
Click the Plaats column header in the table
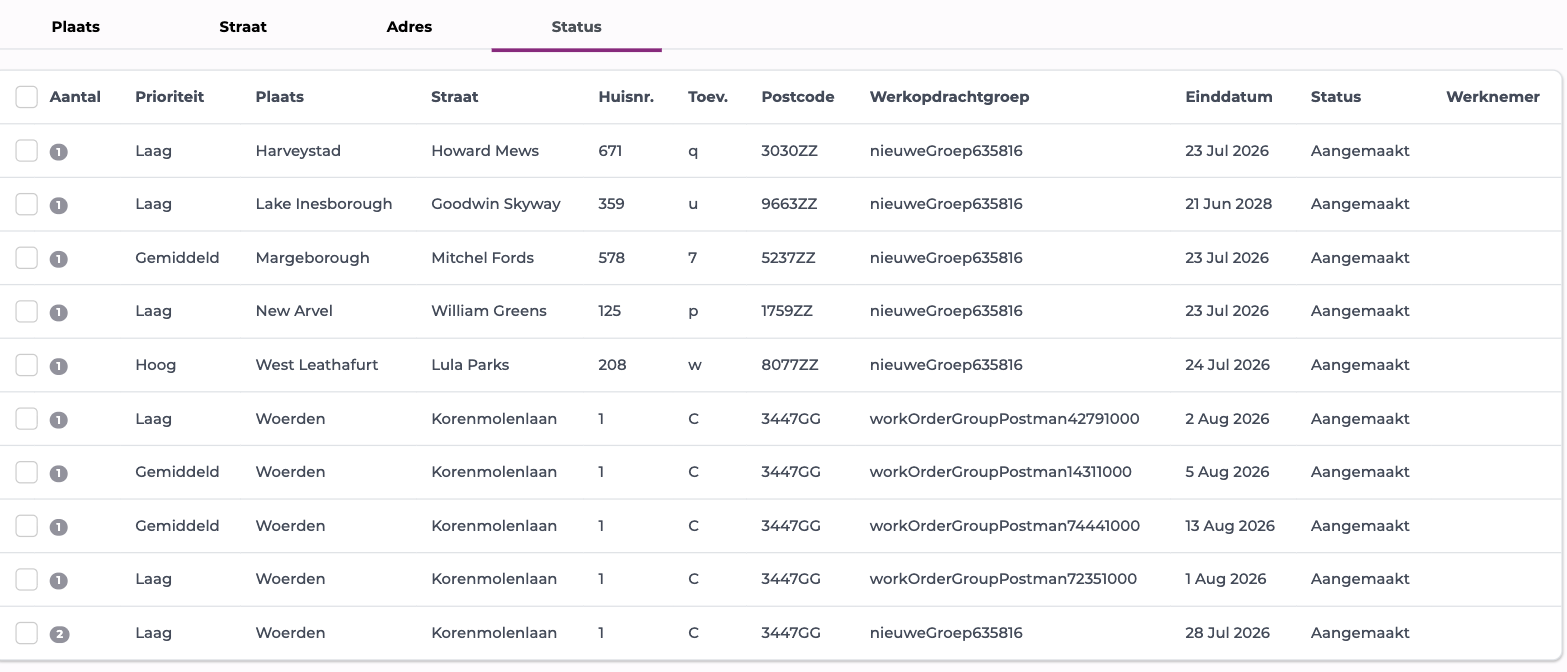(x=279, y=97)
